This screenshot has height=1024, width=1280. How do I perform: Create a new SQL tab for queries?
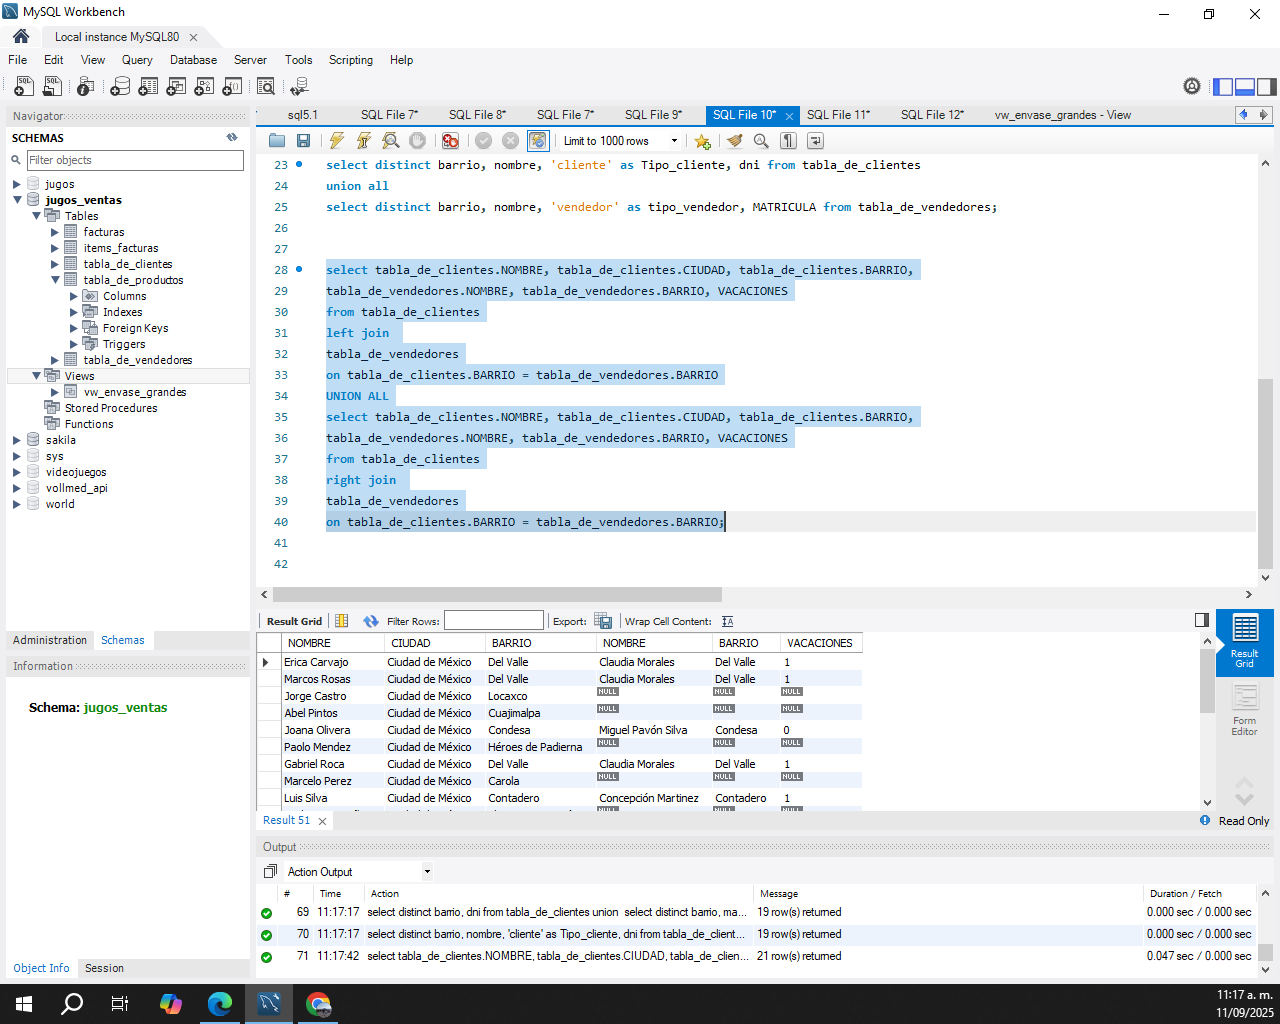coord(24,87)
